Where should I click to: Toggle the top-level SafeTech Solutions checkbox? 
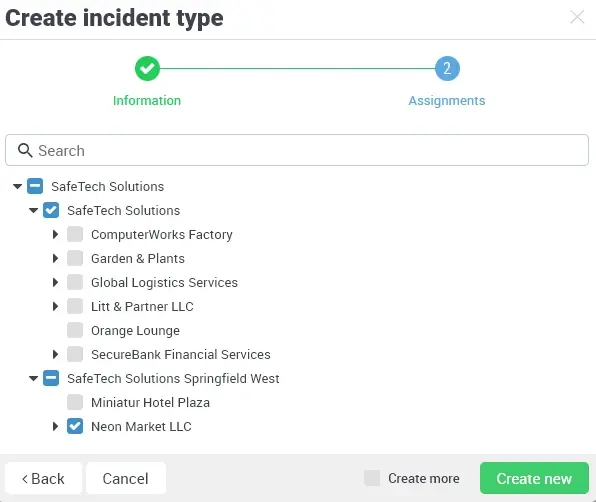click(35, 186)
